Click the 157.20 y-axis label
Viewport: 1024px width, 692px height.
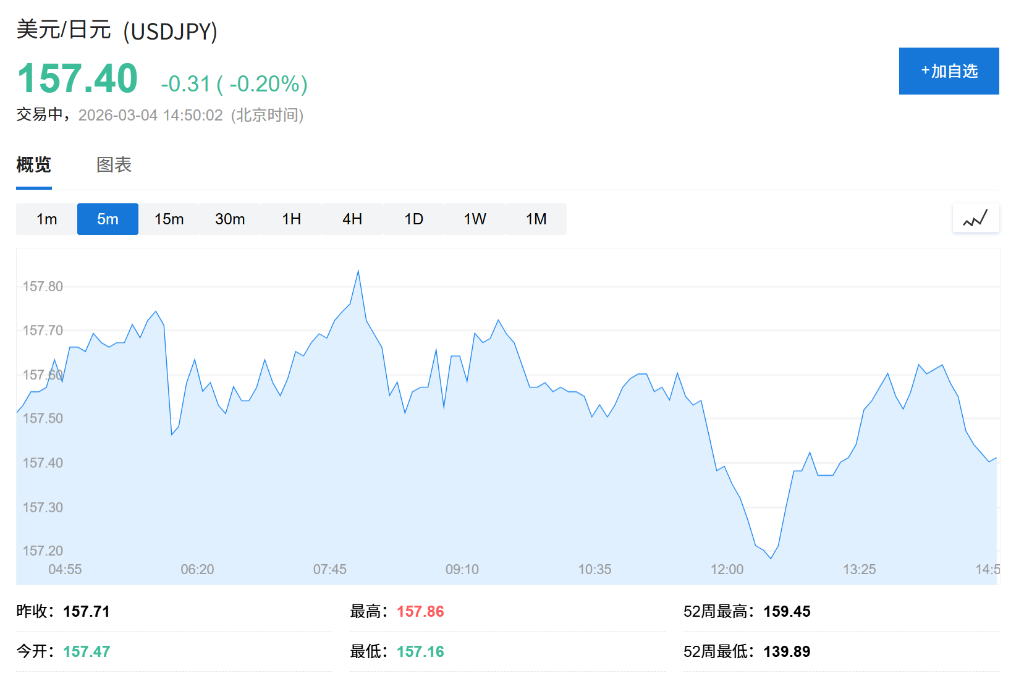coord(43,551)
